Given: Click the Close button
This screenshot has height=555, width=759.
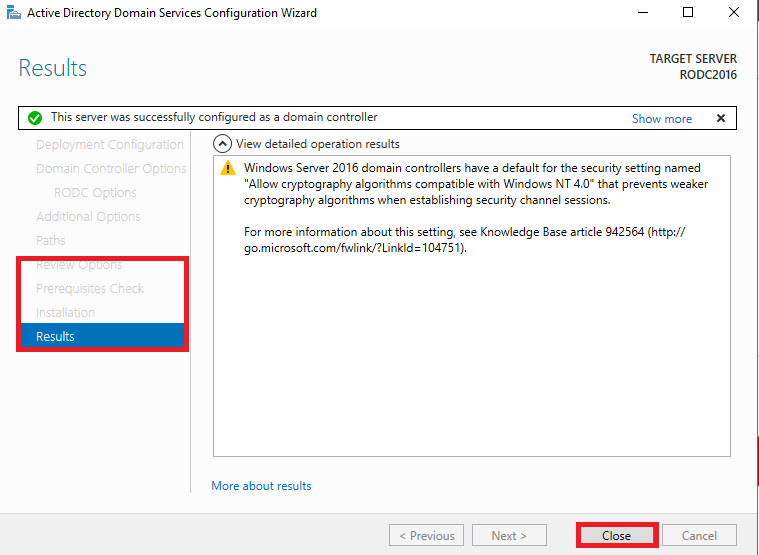Looking at the screenshot, I should click(616, 536).
